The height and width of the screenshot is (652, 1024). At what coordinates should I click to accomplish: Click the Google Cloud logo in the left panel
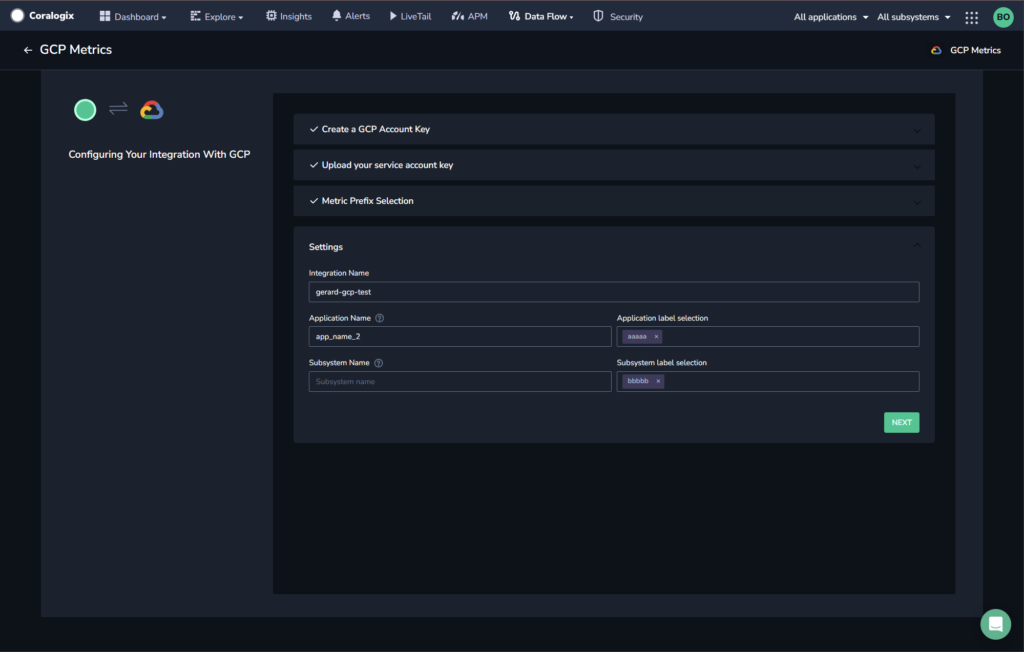152,110
